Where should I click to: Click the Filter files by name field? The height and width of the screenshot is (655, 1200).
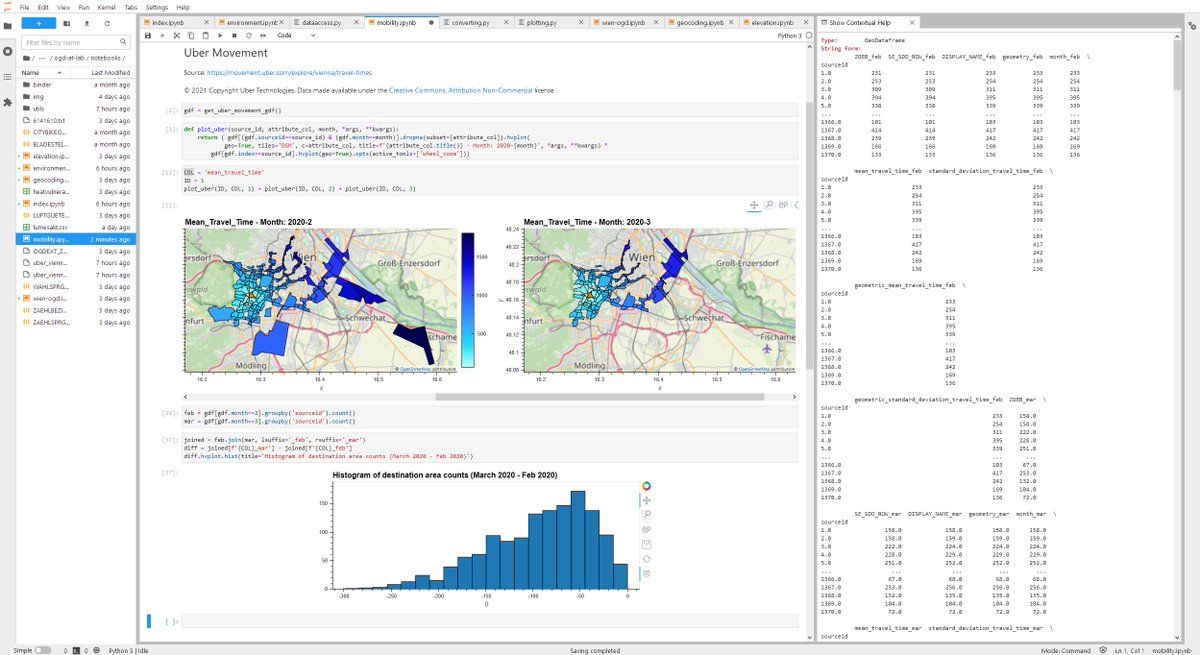[76, 43]
